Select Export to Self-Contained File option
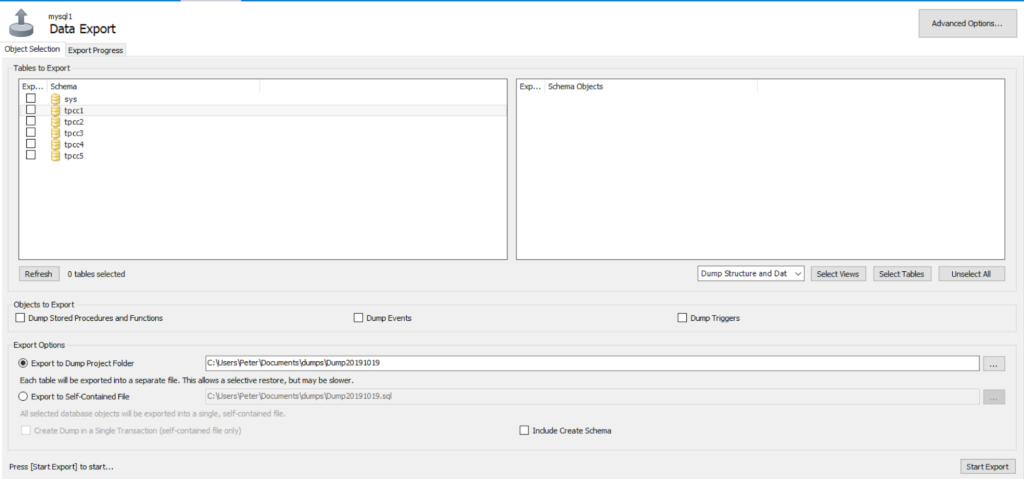The image size is (1024, 479). click(24, 396)
